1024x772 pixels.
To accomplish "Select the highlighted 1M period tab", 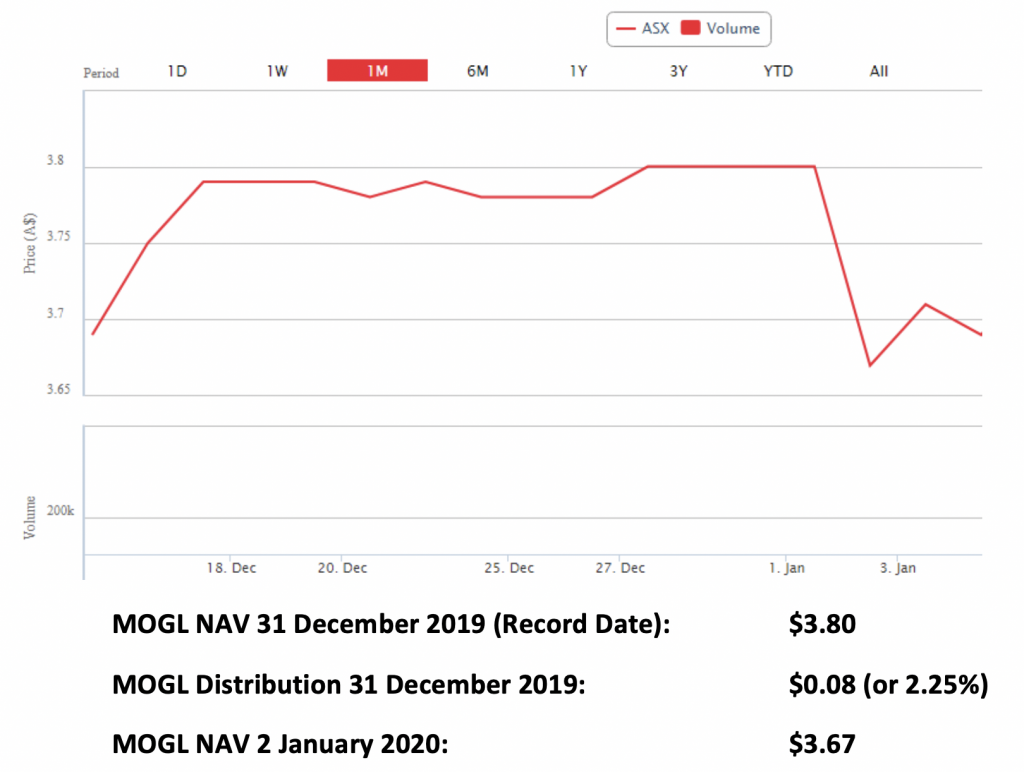I will [377, 71].
